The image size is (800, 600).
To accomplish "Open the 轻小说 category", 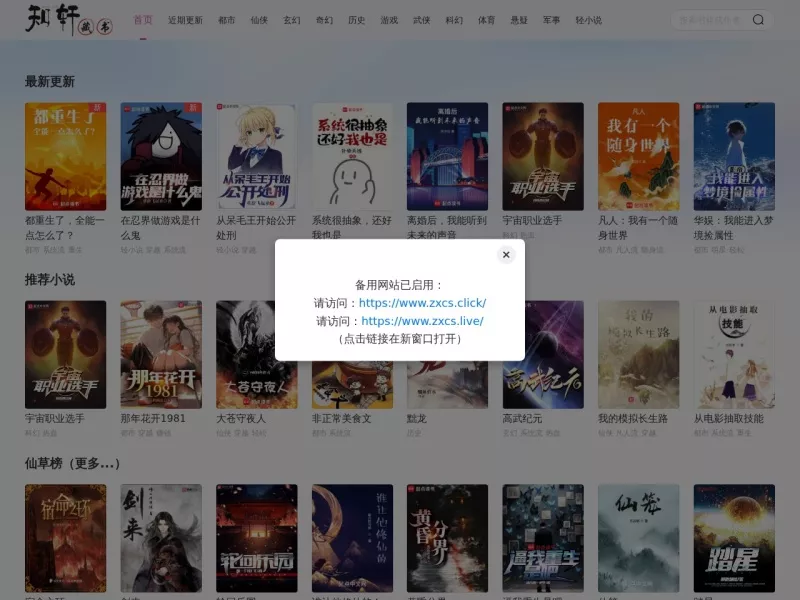I will [589, 20].
